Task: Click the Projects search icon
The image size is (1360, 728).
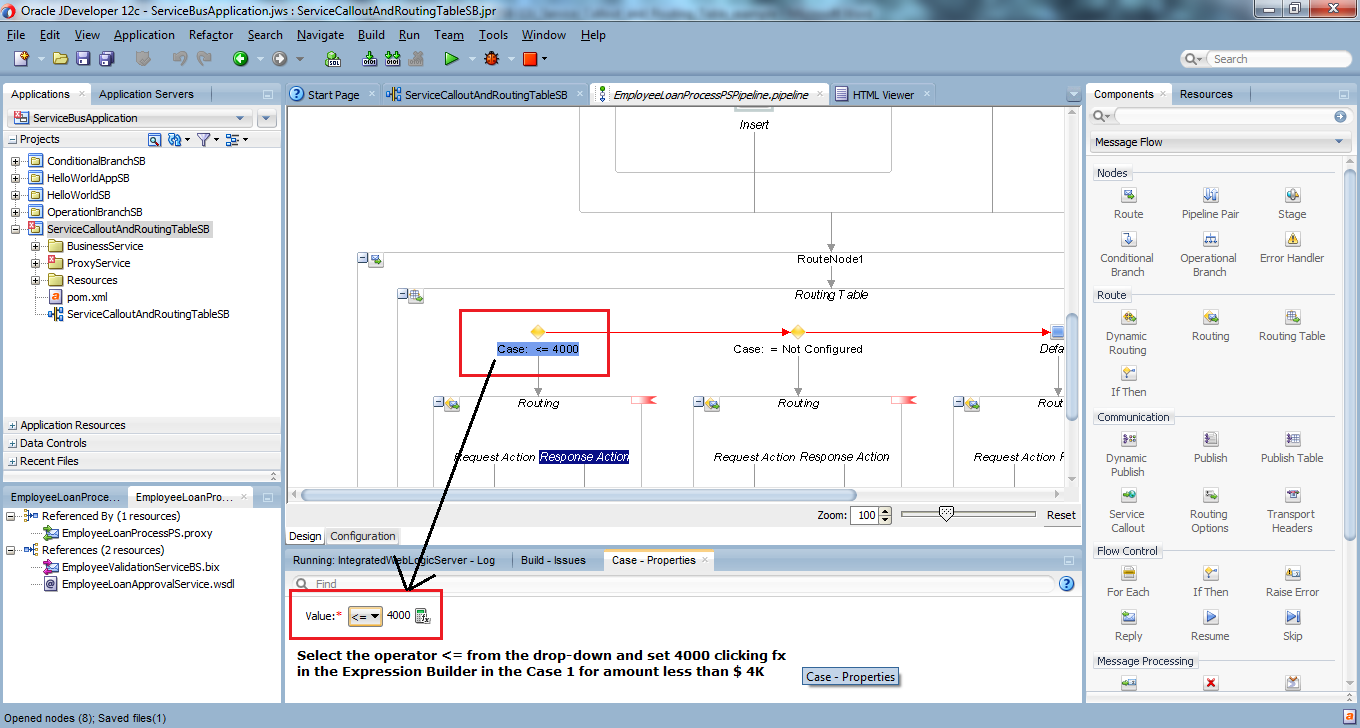Action: point(154,139)
